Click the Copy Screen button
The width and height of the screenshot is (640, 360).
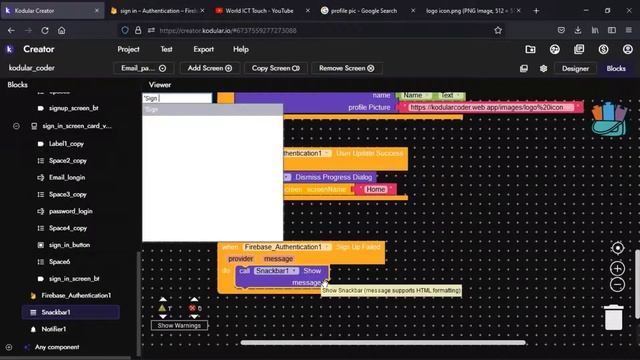pos(276,68)
